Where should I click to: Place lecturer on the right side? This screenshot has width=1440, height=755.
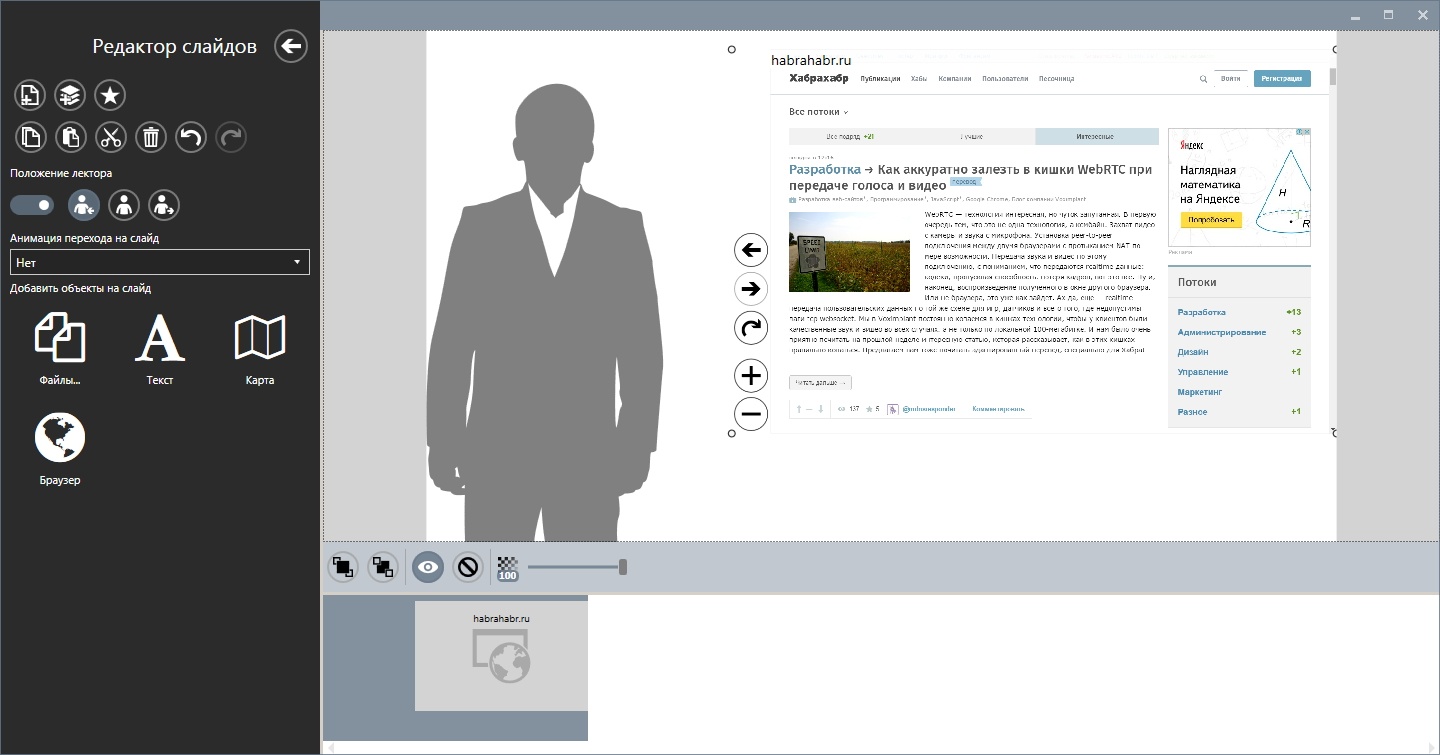click(x=164, y=205)
